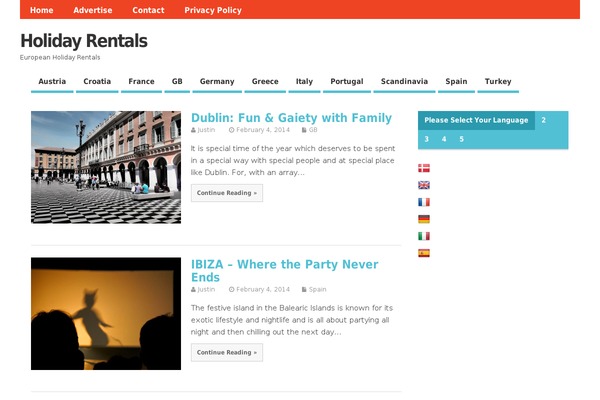This screenshot has width=600, height=400.
Task: Select the Danish flag language icon
Action: (x=424, y=168)
